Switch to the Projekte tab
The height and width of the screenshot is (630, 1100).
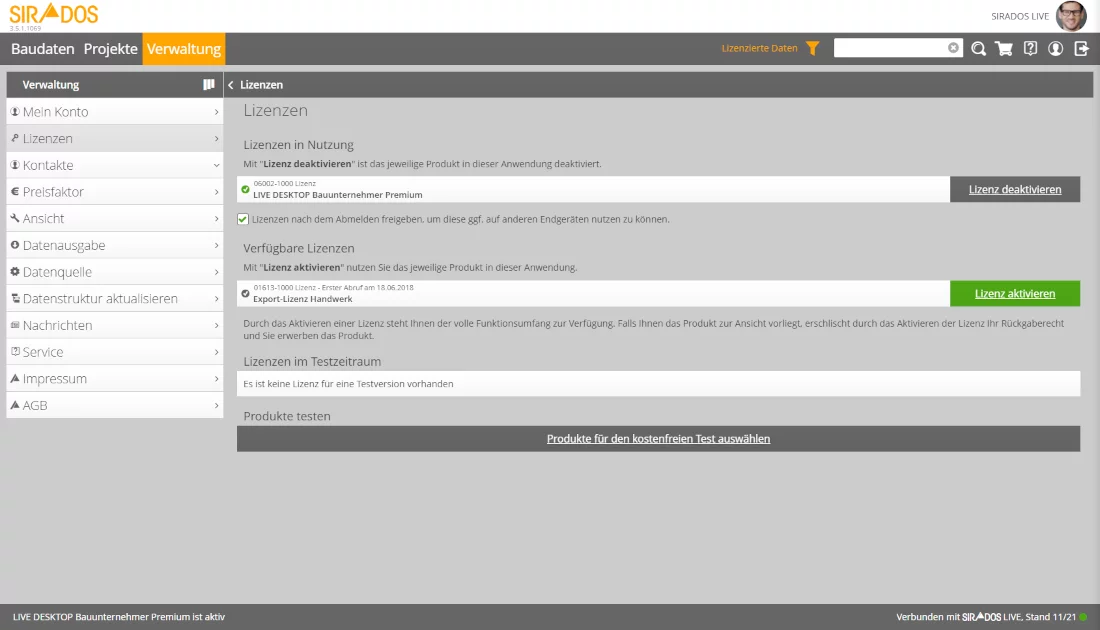coord(110,49)
